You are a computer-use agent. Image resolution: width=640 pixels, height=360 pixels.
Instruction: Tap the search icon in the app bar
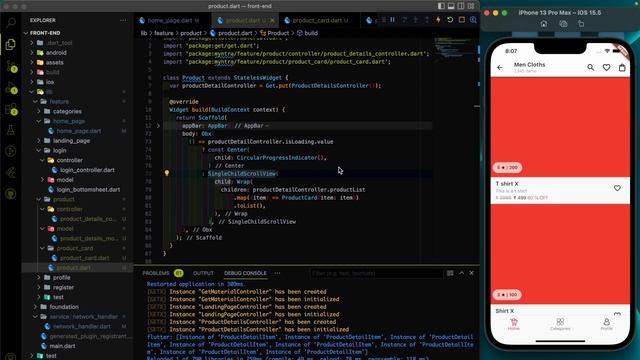(591, 67)
